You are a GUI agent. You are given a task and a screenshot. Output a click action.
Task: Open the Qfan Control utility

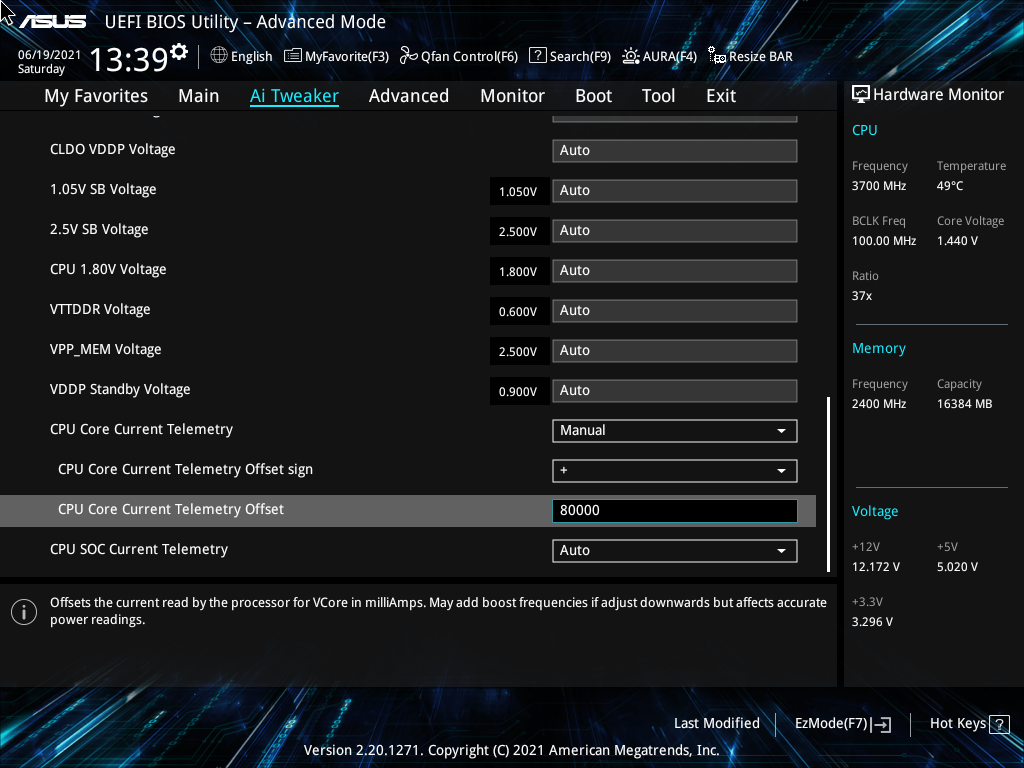click(458, 56)
